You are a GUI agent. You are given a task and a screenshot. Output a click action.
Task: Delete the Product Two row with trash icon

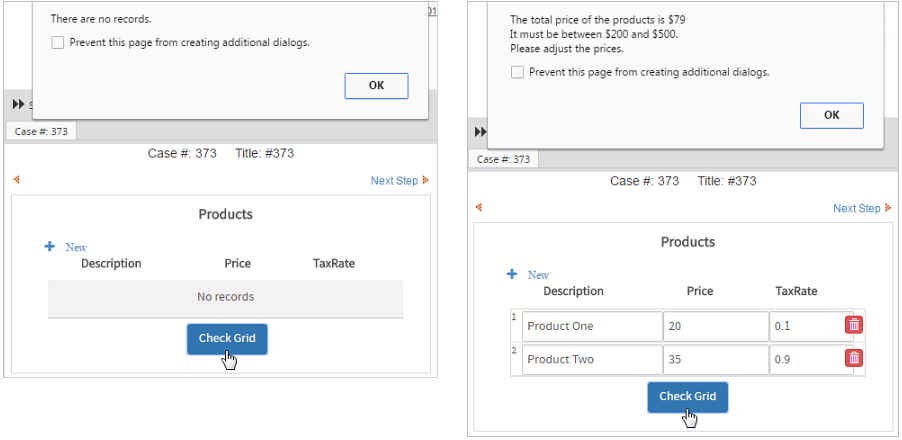pos(854,358)
